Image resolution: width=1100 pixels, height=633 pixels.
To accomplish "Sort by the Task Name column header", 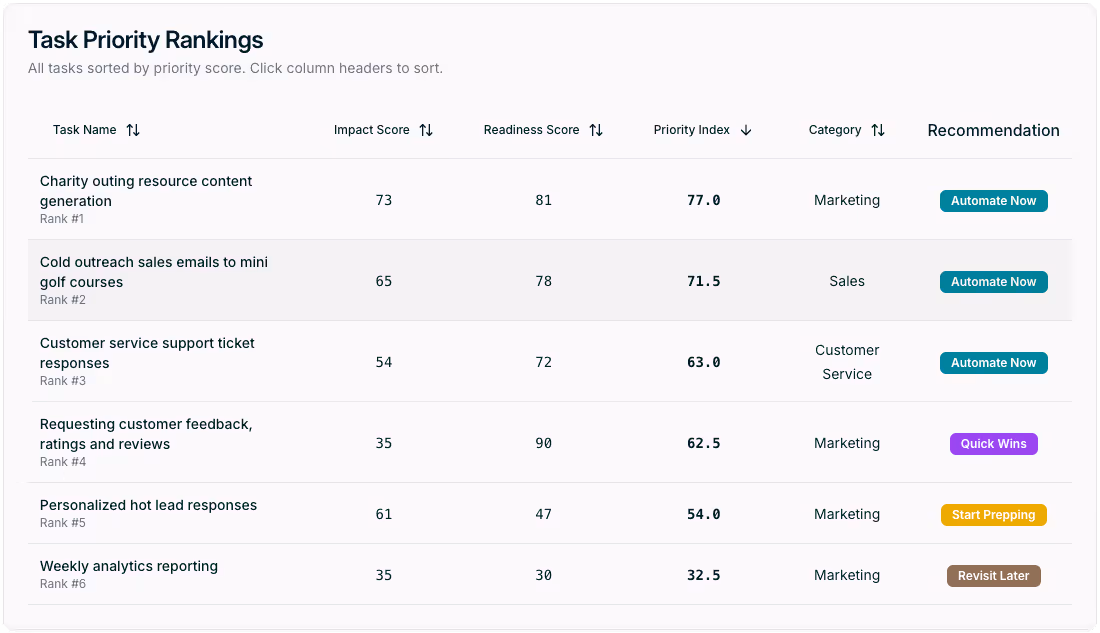I will pos(85,130).
